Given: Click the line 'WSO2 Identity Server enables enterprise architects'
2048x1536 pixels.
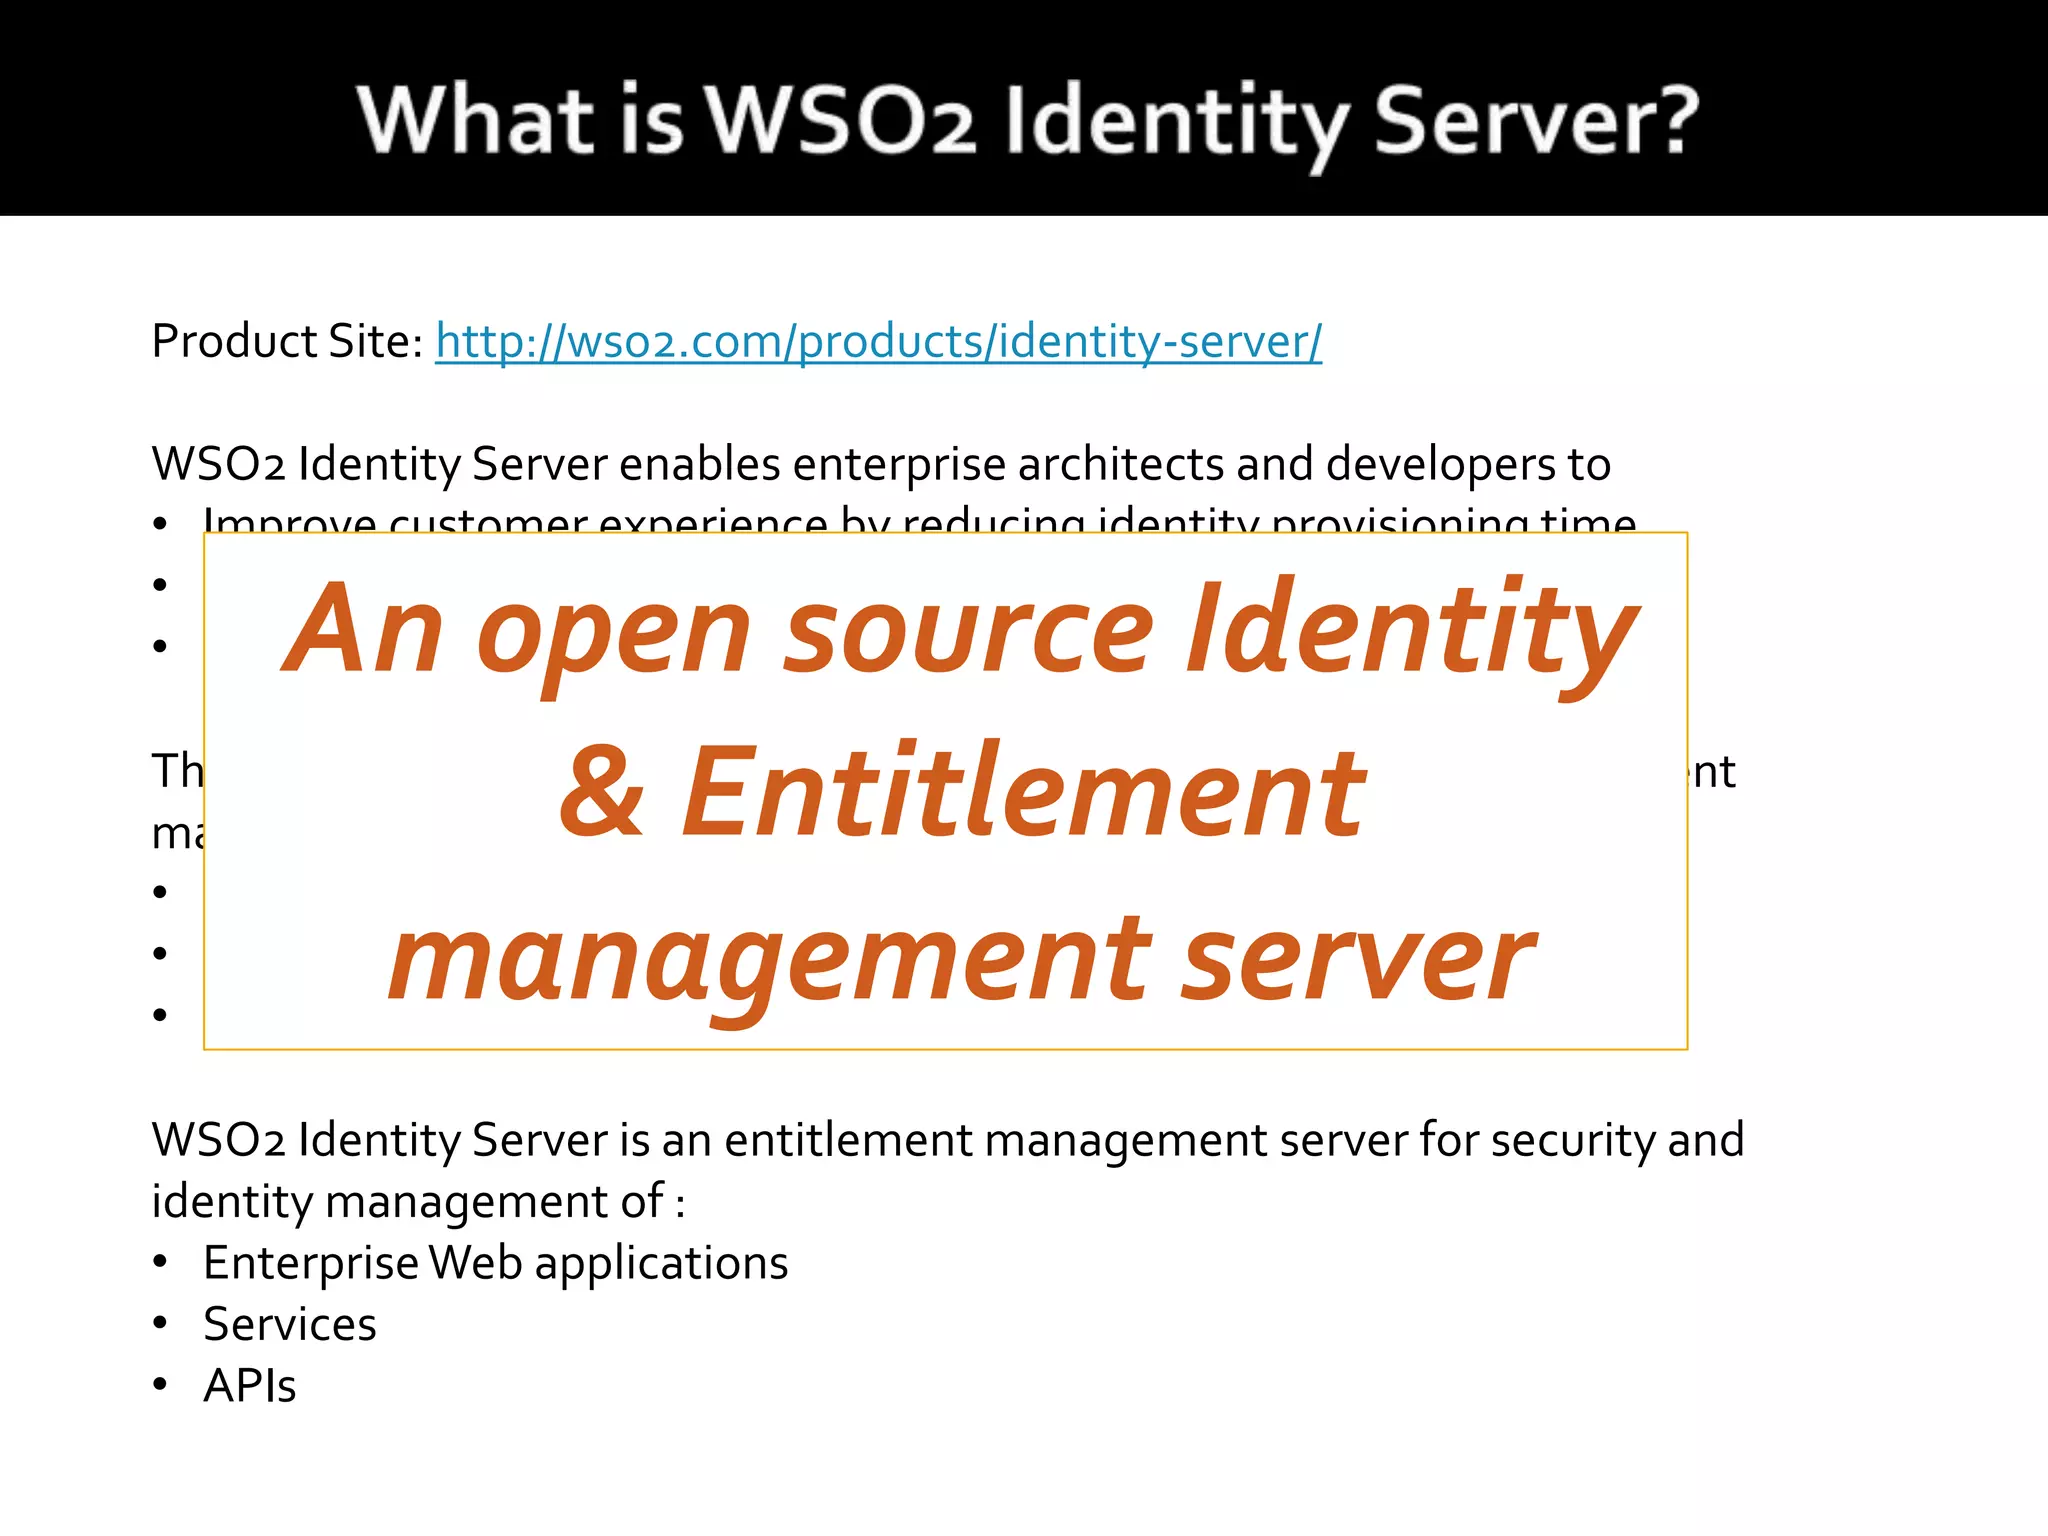Looking at the screenshot, I should [x=881, y=465].
